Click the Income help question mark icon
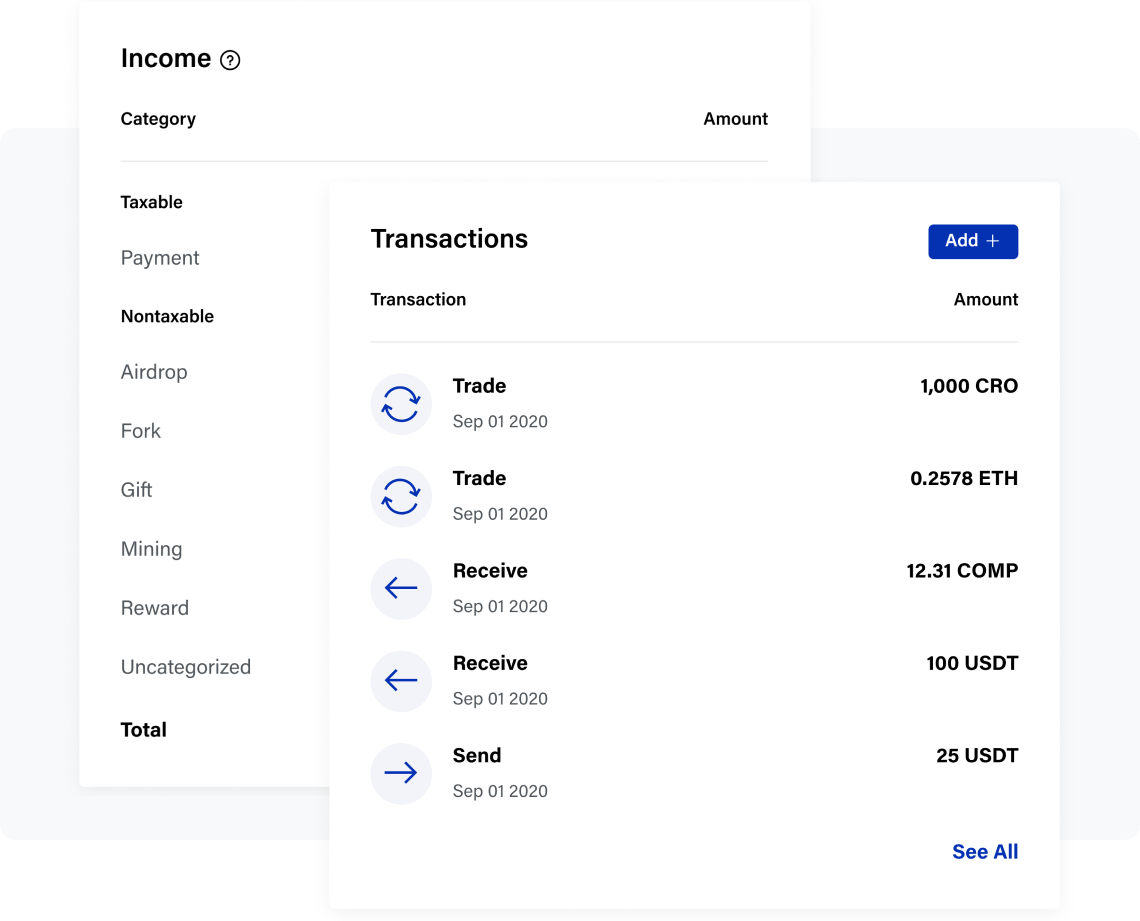Image resolution: width=1140 pixels, height=921 pixels. 230,60
